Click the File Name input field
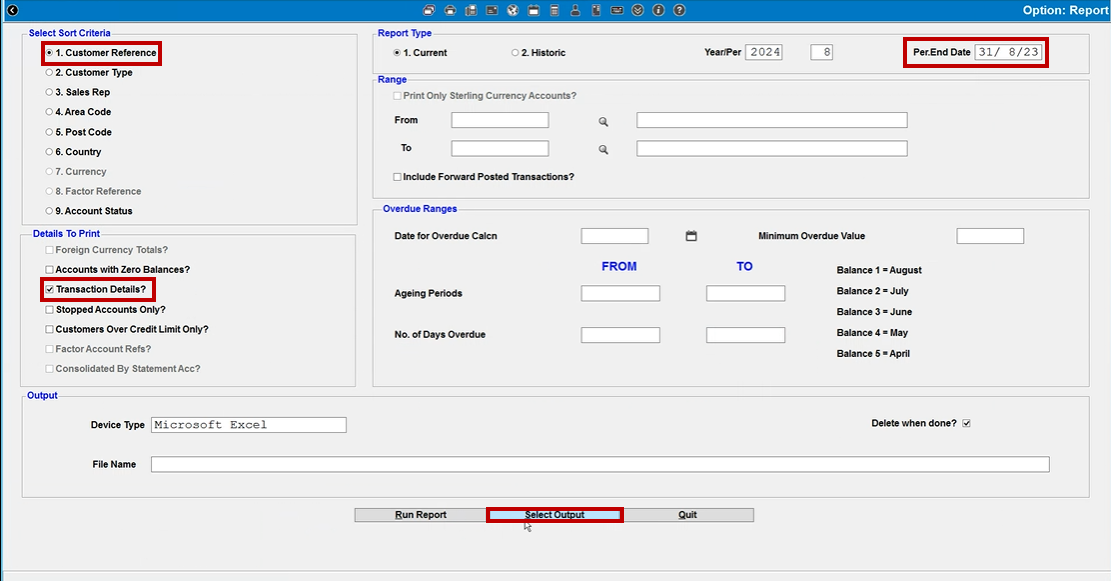This screenshot has height=581, width=1111. (x=600, y=464)
